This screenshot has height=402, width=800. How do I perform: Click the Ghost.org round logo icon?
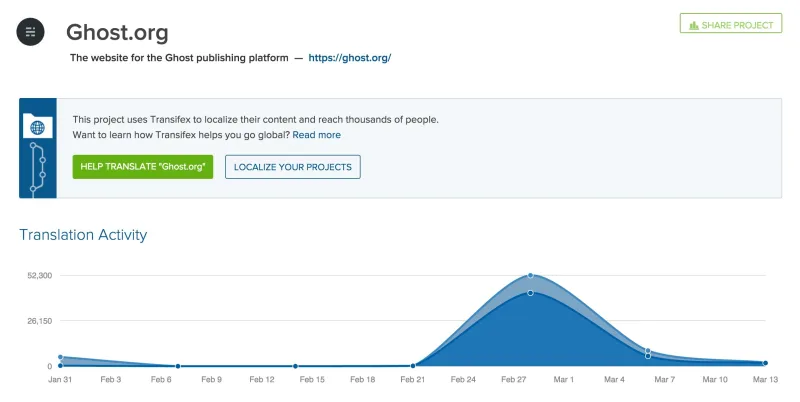31,32
